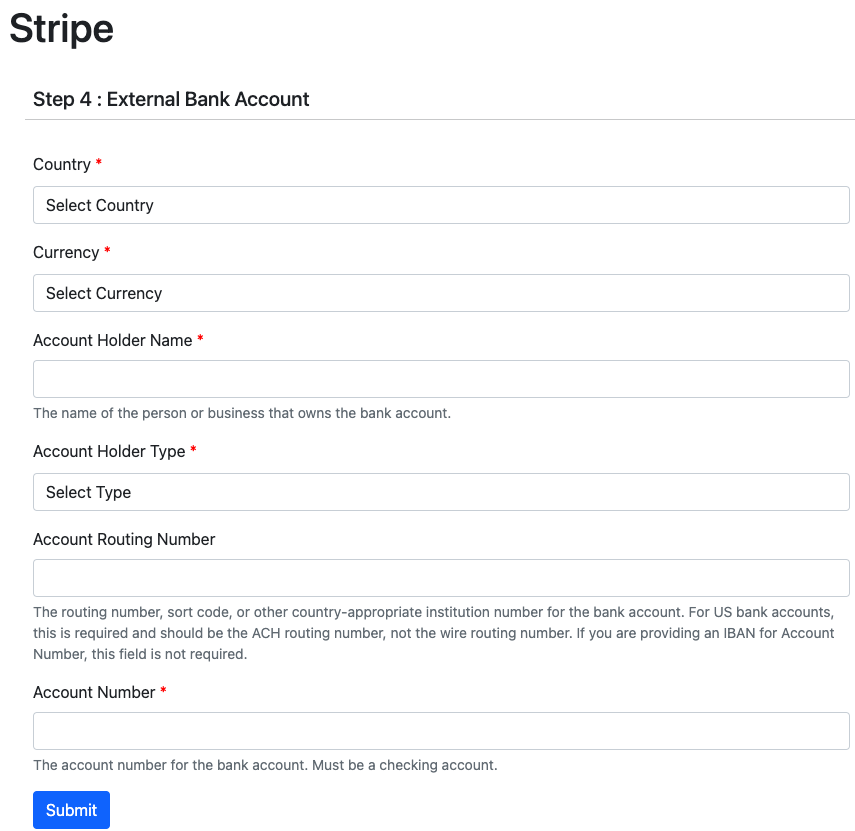Click the Account Holder Type label

click(109, 451)
